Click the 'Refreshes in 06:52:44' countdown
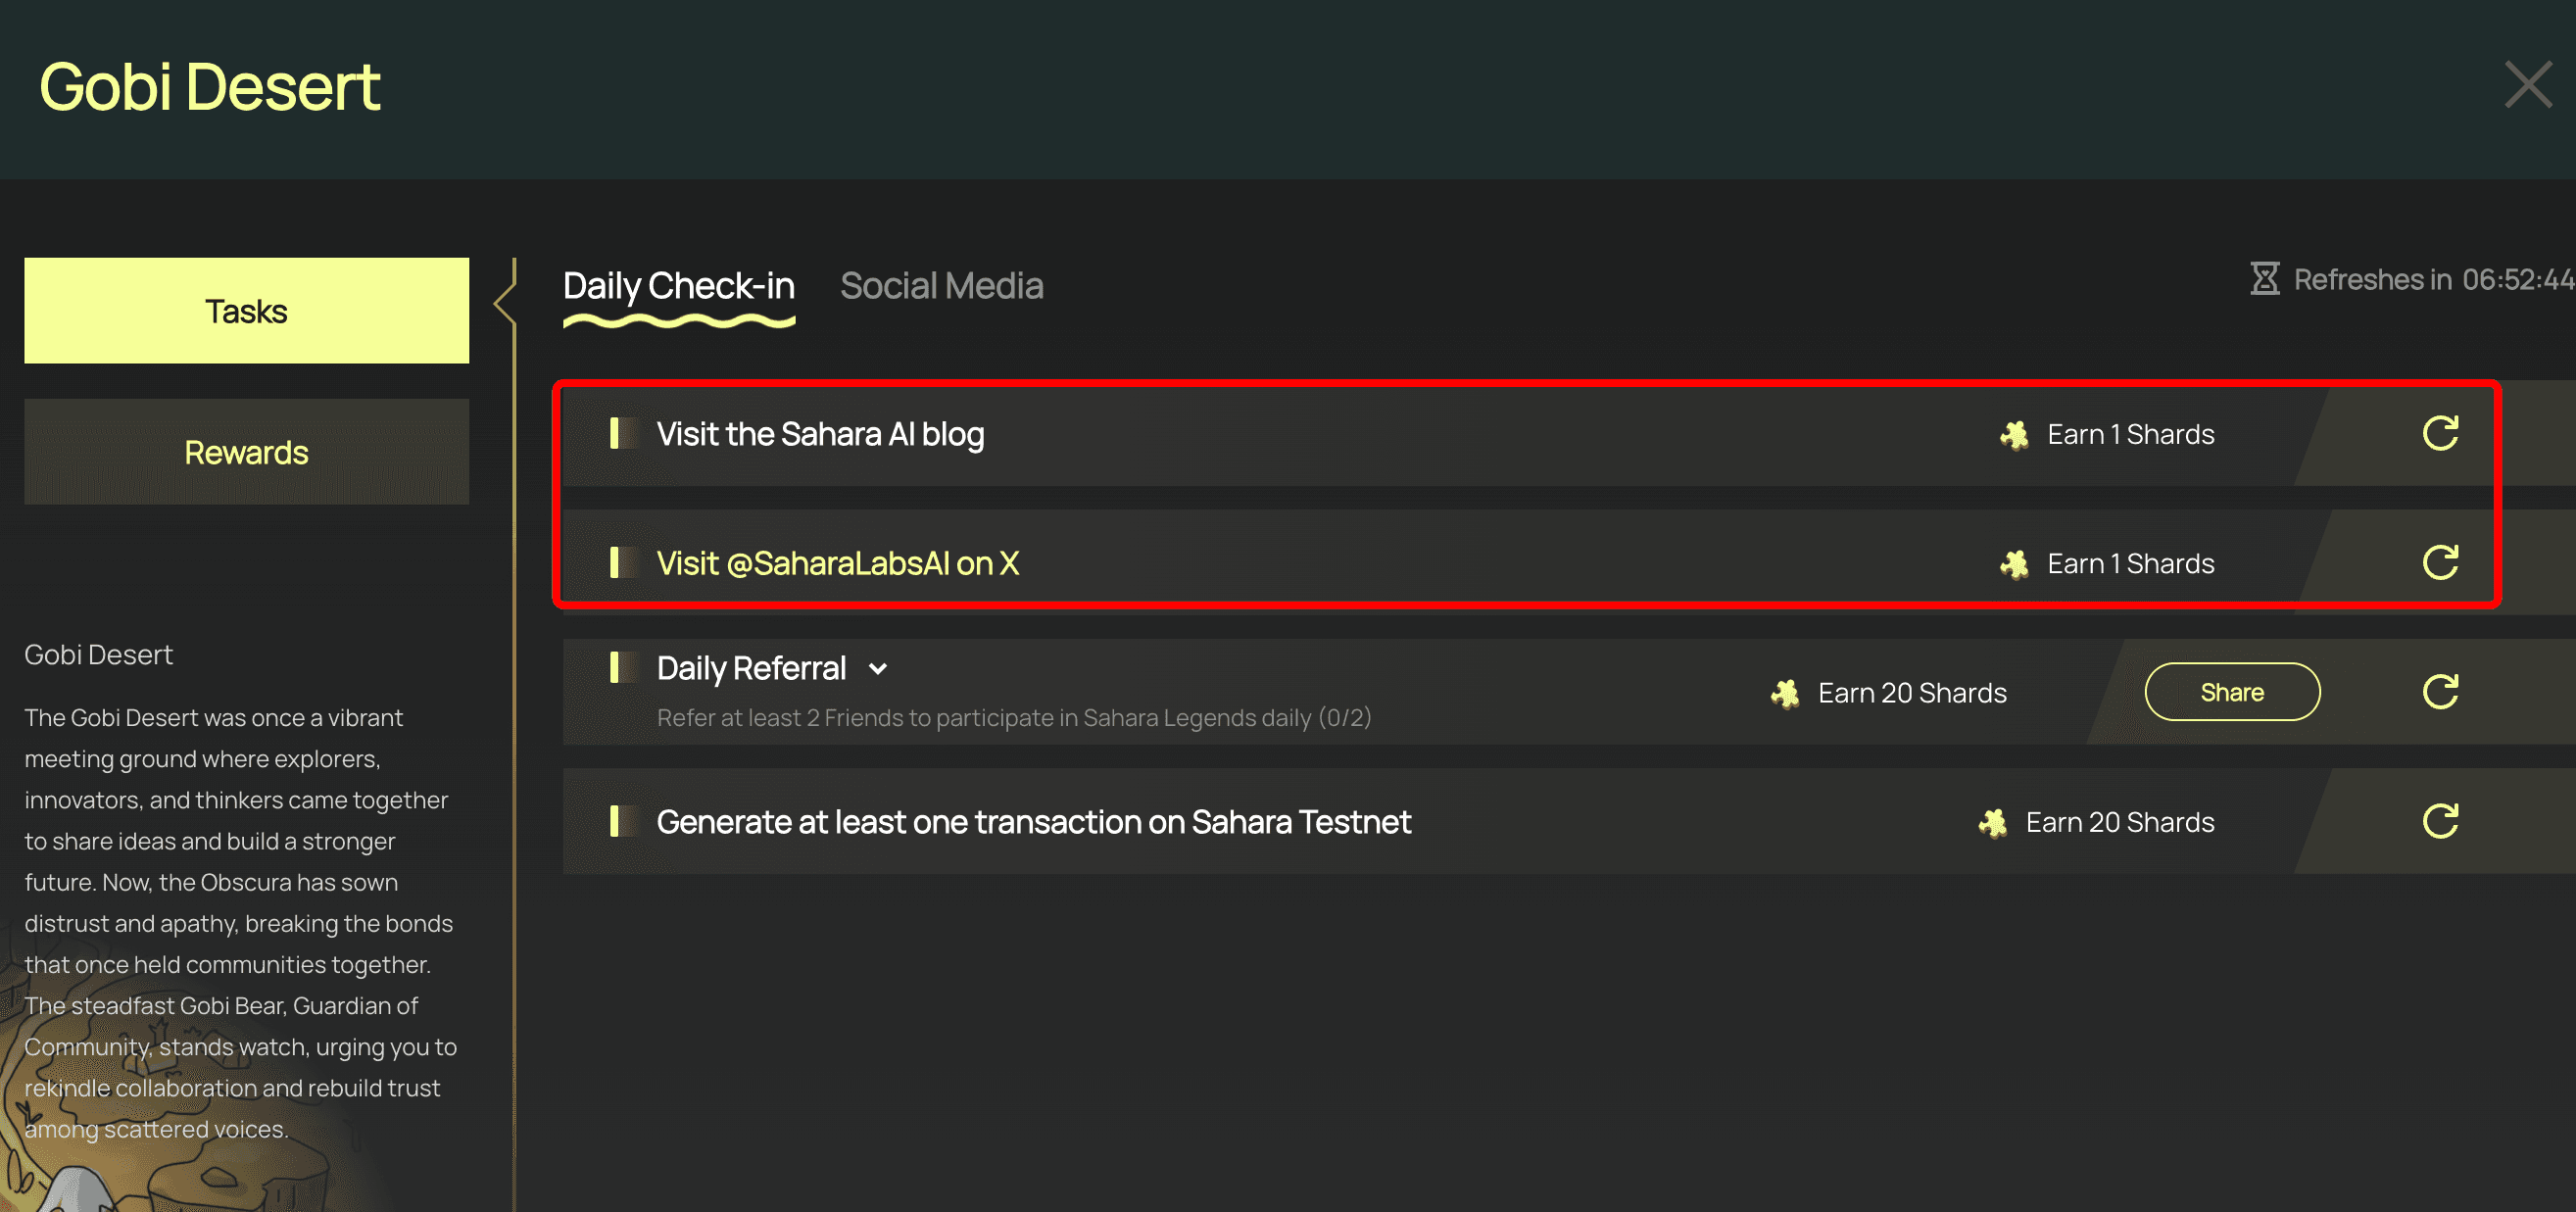The image size is (2576, 1212). pyautogui.click(x=2433, y=279)
